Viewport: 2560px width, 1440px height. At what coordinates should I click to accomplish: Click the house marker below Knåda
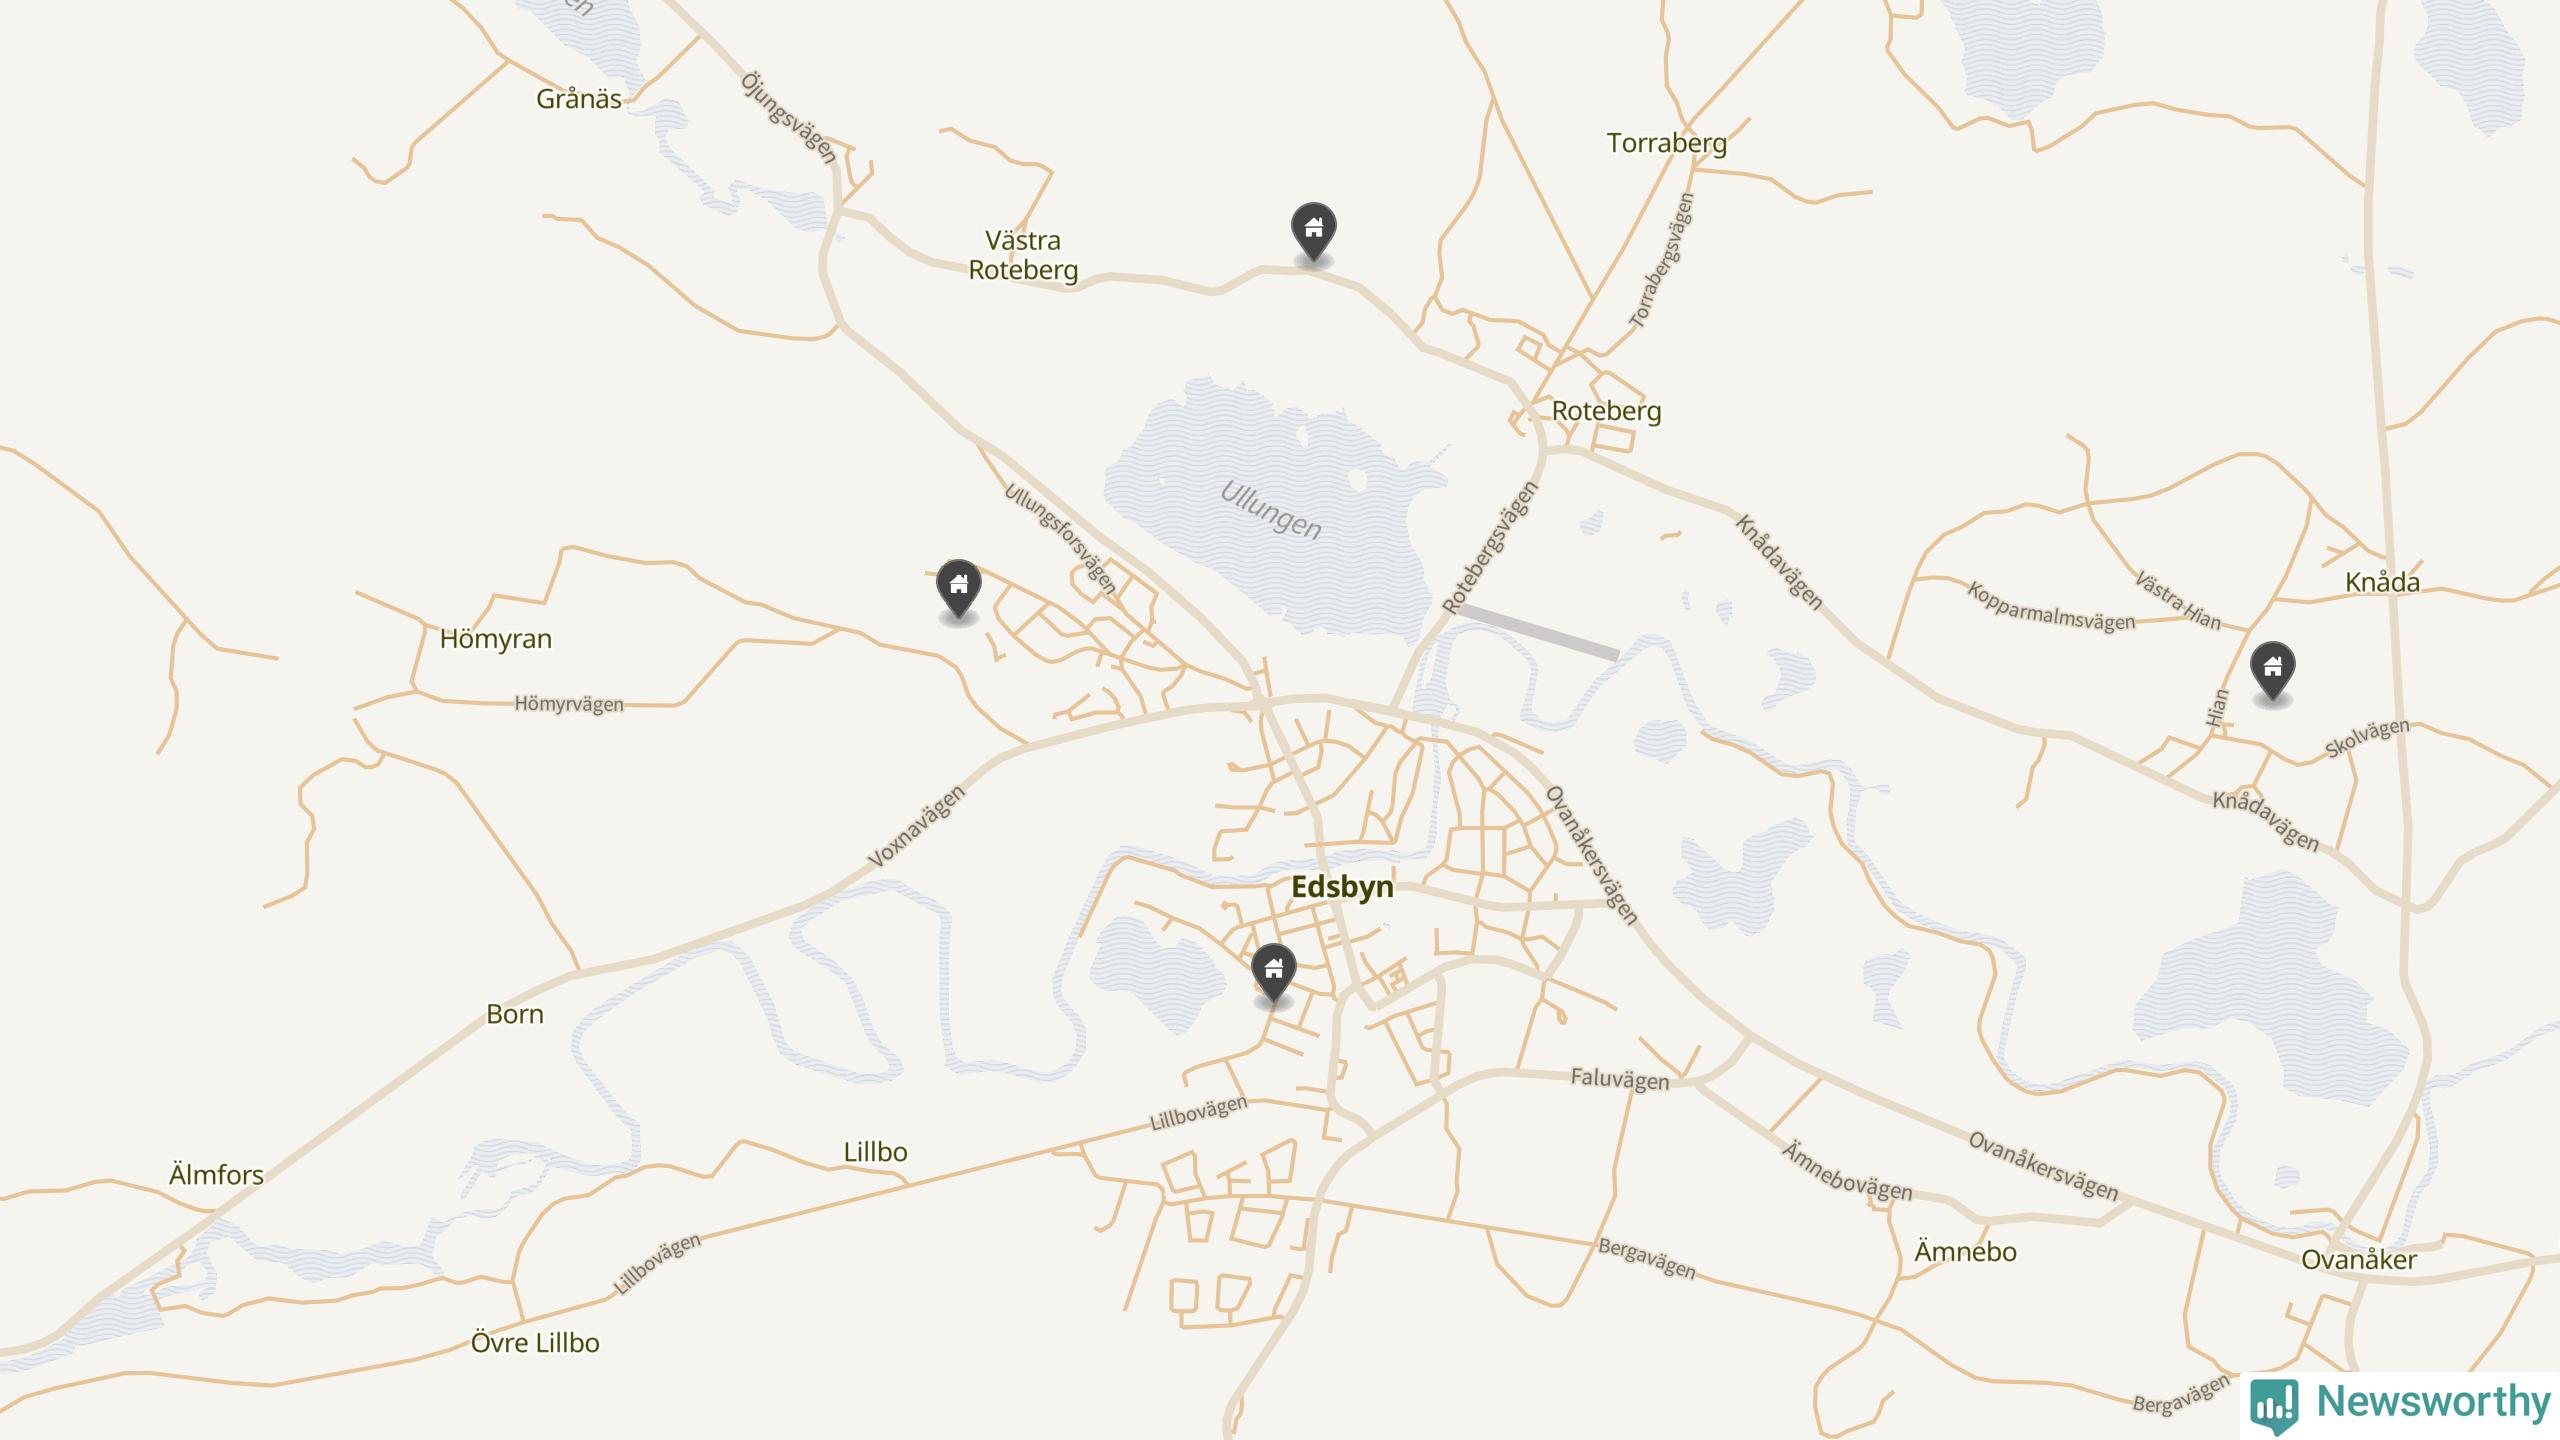(x=2272, y=671)
